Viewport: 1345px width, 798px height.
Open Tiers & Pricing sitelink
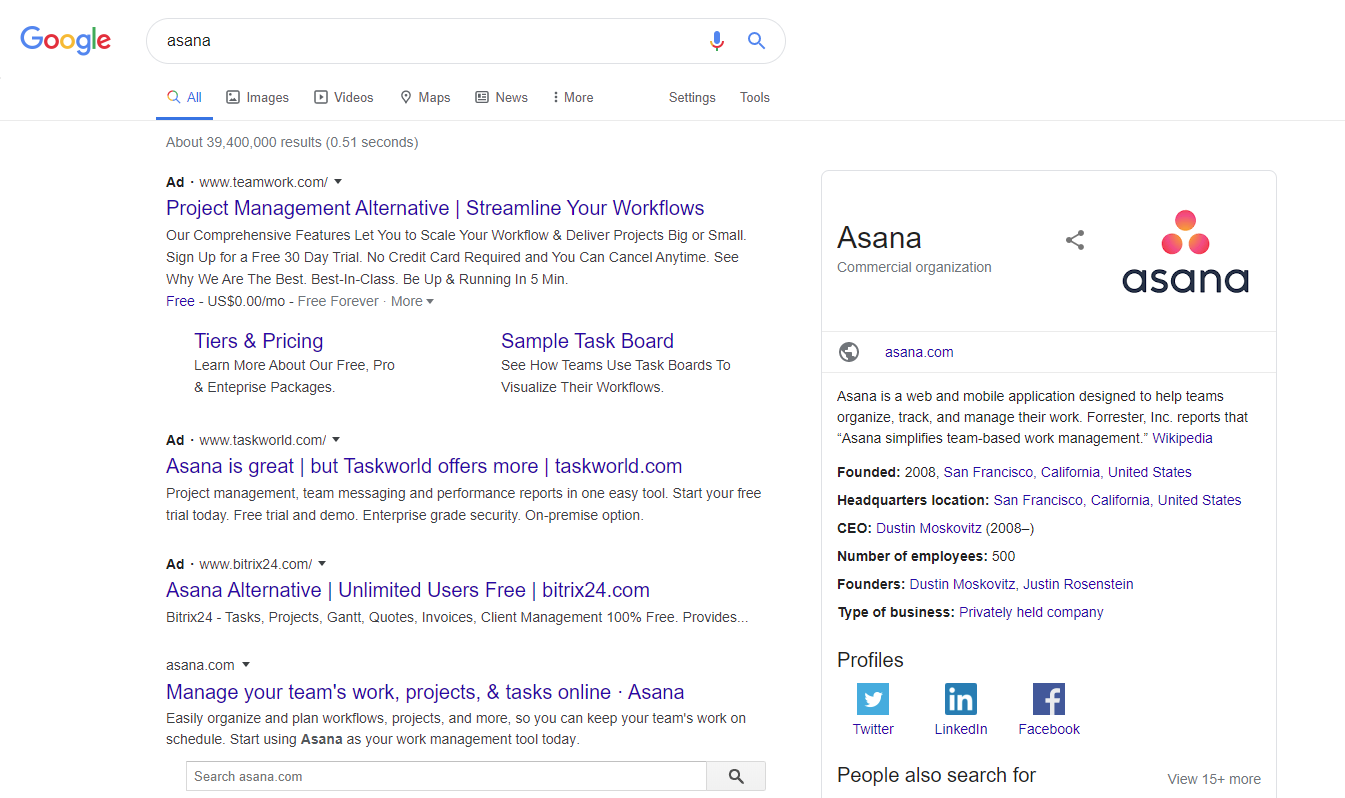click(259, 341)
